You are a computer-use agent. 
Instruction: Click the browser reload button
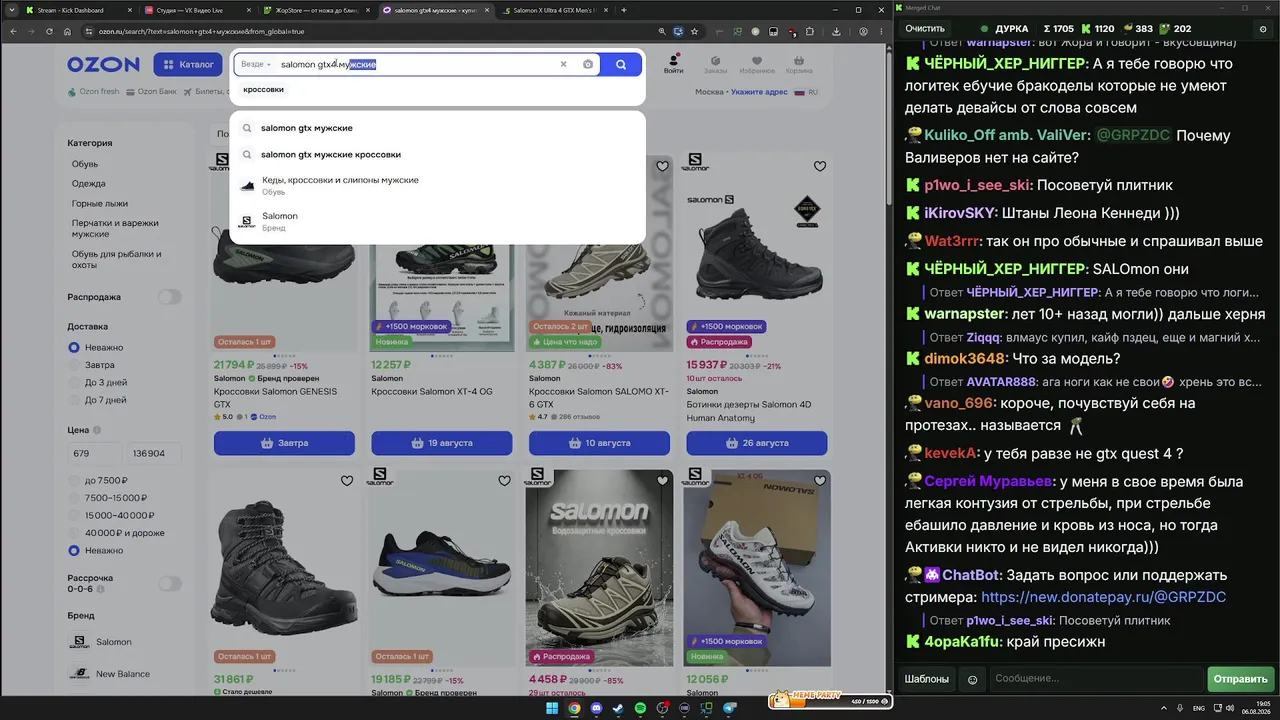coord(49,32)
